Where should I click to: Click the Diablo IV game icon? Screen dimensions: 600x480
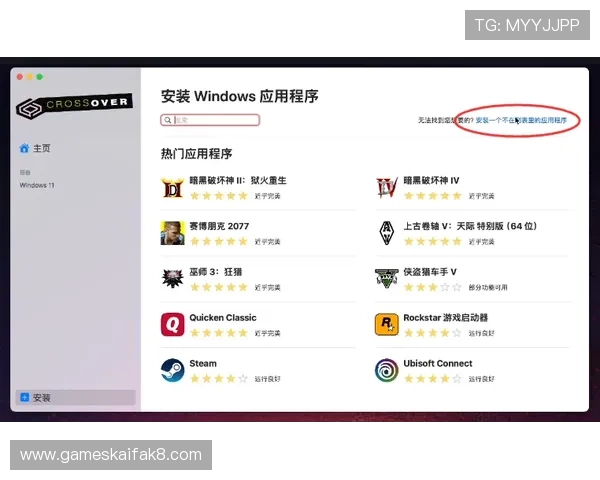386,188
